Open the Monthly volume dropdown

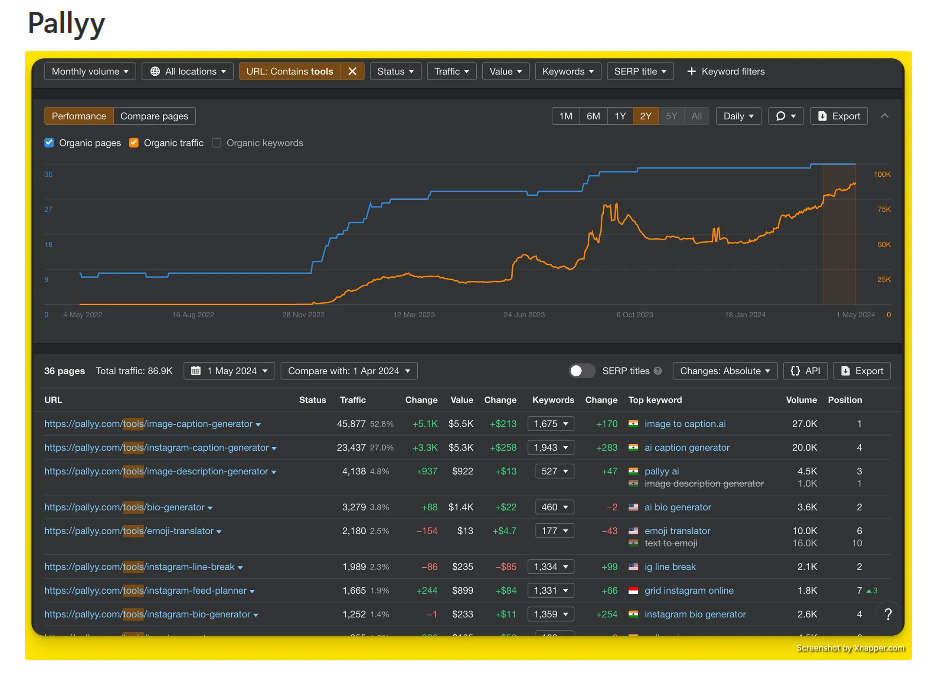[89, 72]
